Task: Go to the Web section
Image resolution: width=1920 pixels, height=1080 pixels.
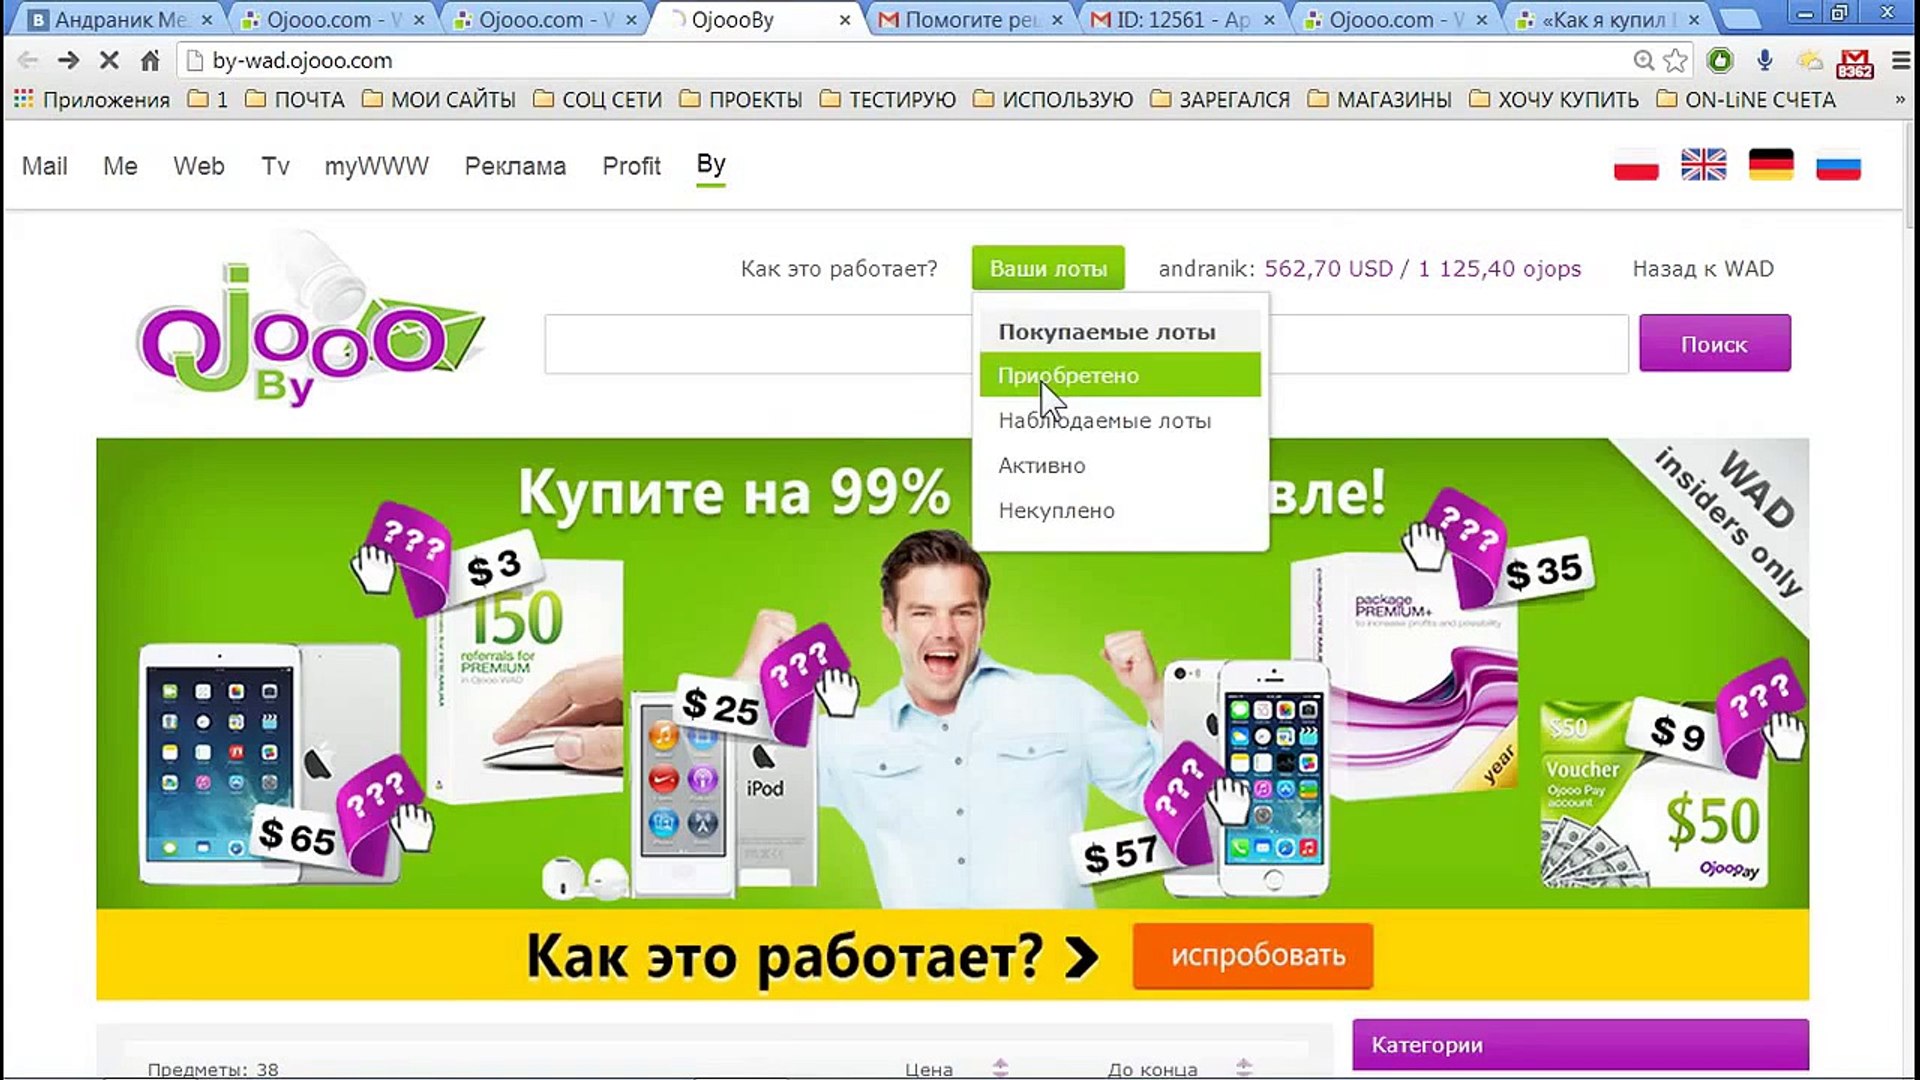Action: [199, 166]
